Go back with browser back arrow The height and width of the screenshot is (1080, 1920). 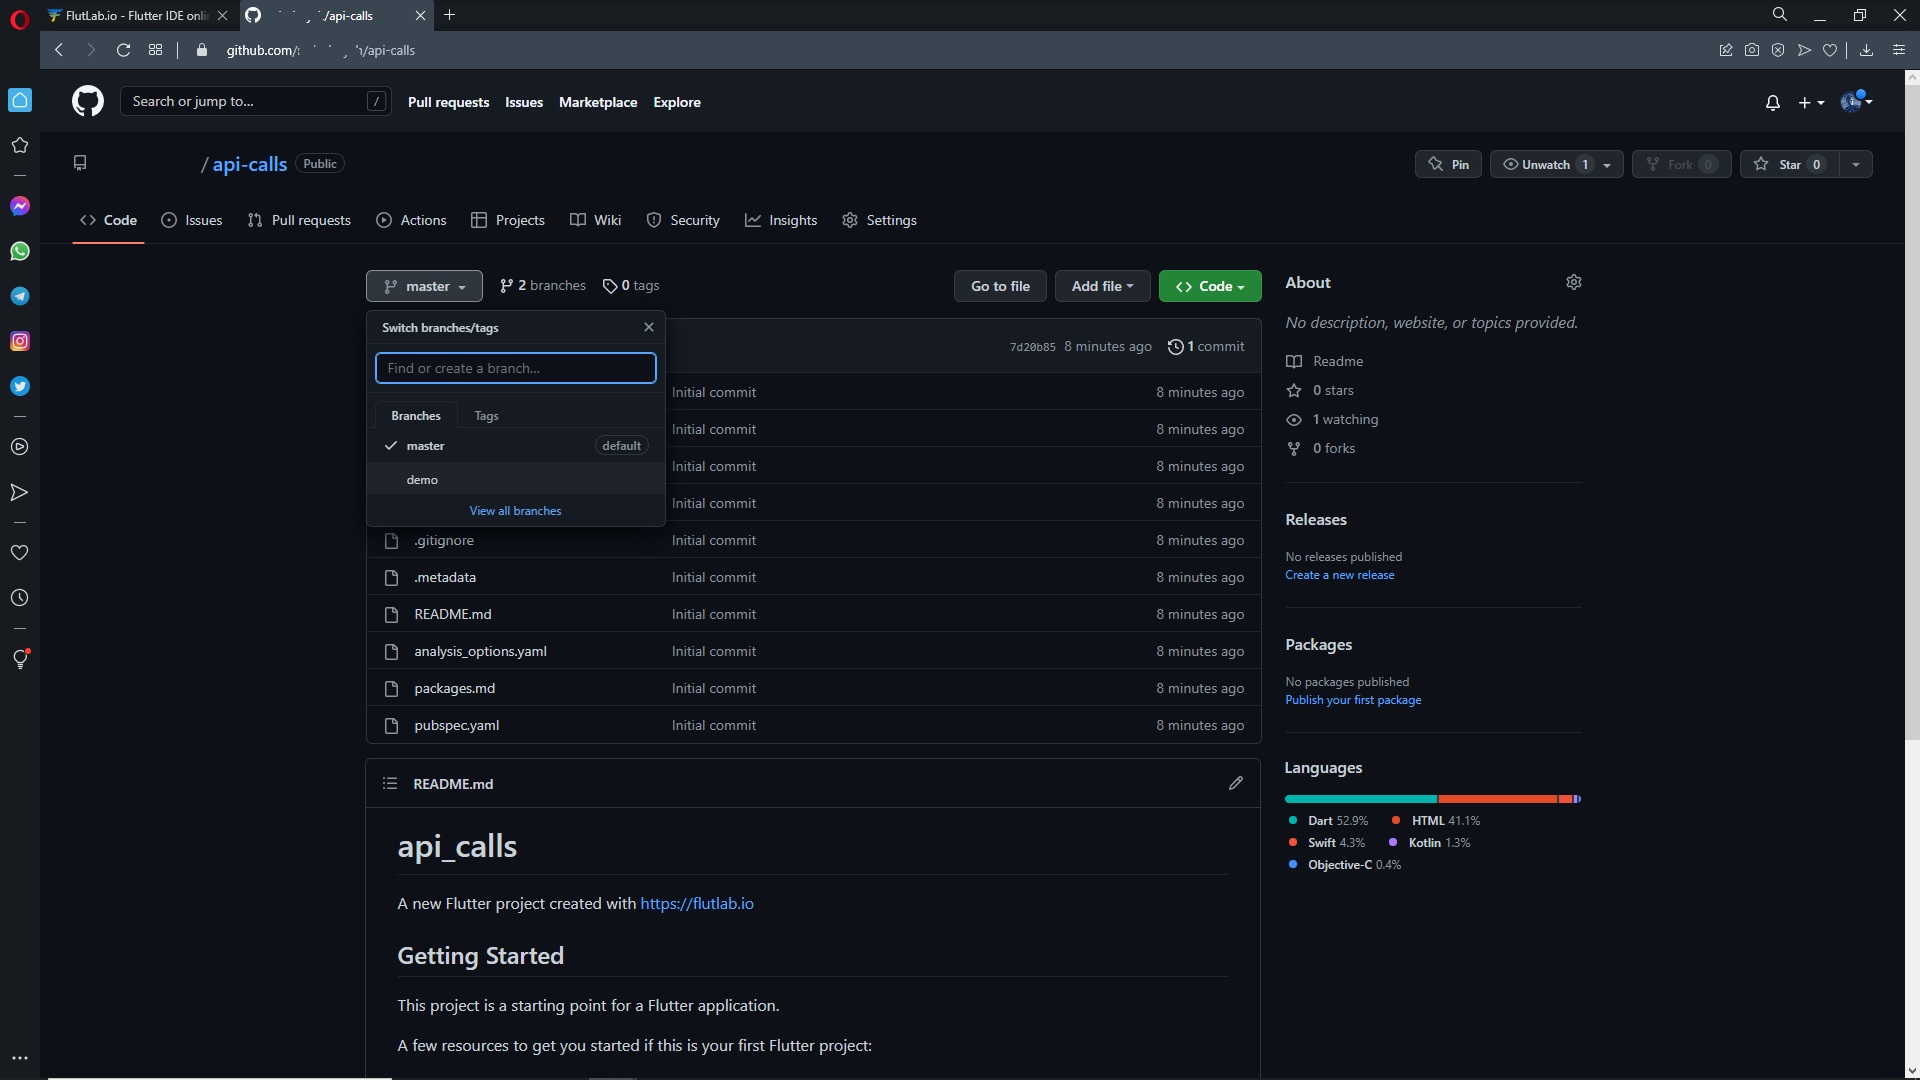[x=59, y=50]
